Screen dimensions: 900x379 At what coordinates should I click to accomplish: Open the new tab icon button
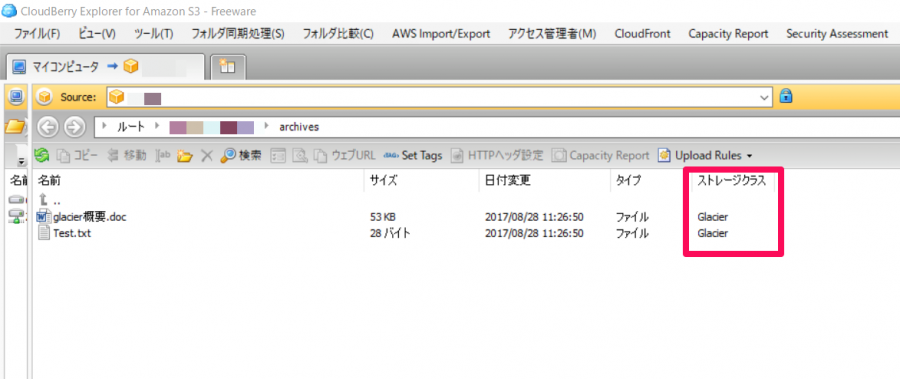228,67
